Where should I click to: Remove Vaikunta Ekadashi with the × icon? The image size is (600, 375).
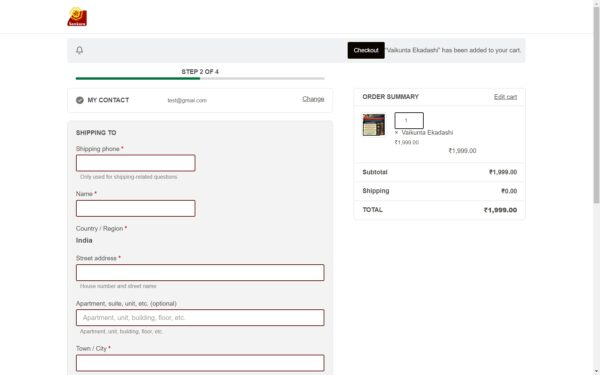396,132
